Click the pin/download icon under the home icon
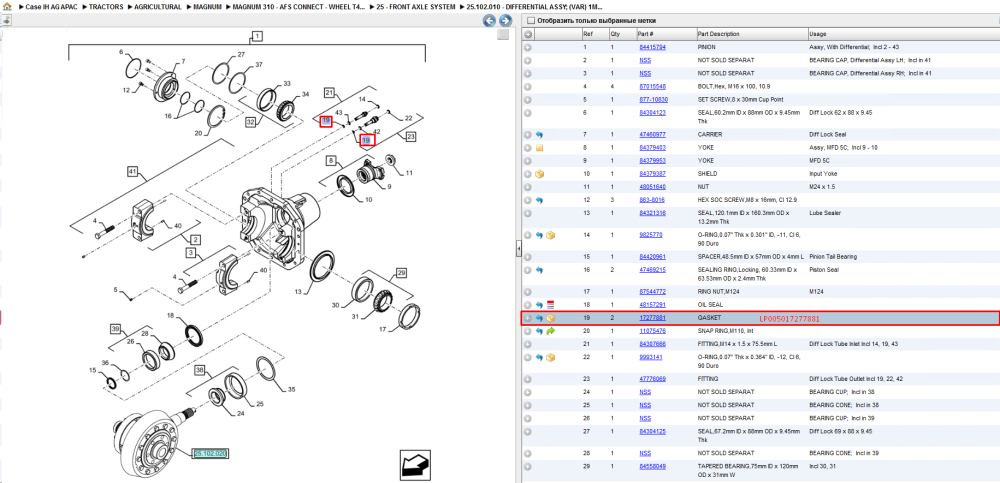 (6, 20)
